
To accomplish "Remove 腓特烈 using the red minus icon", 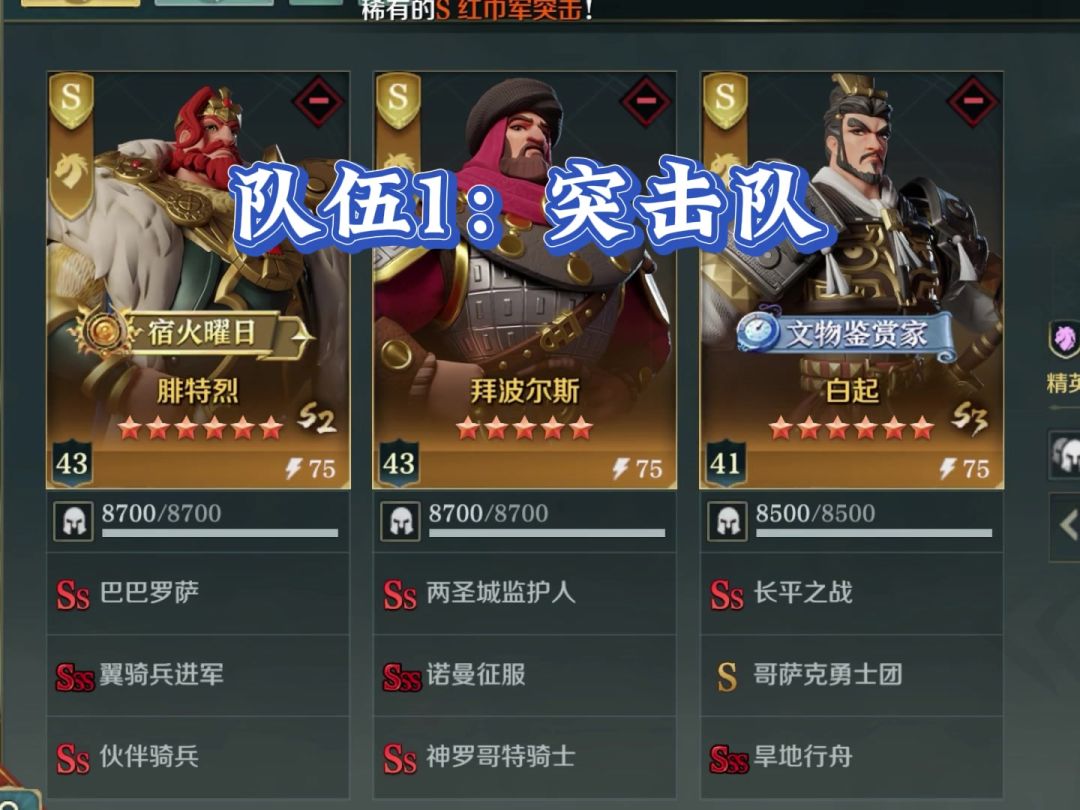I will (318, 101).
